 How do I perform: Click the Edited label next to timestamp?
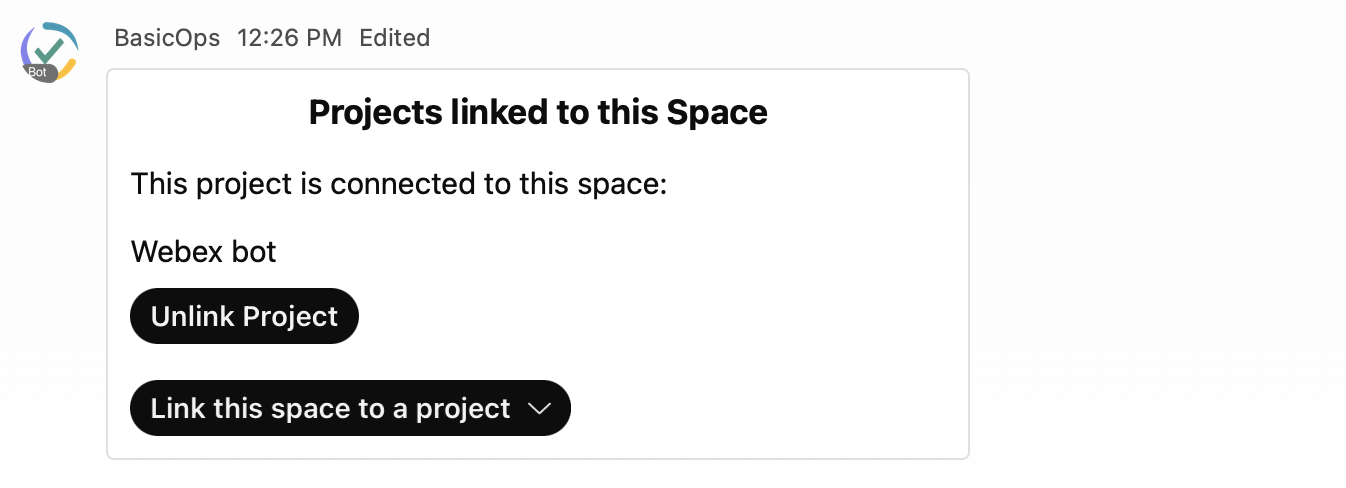coord(394,38)
